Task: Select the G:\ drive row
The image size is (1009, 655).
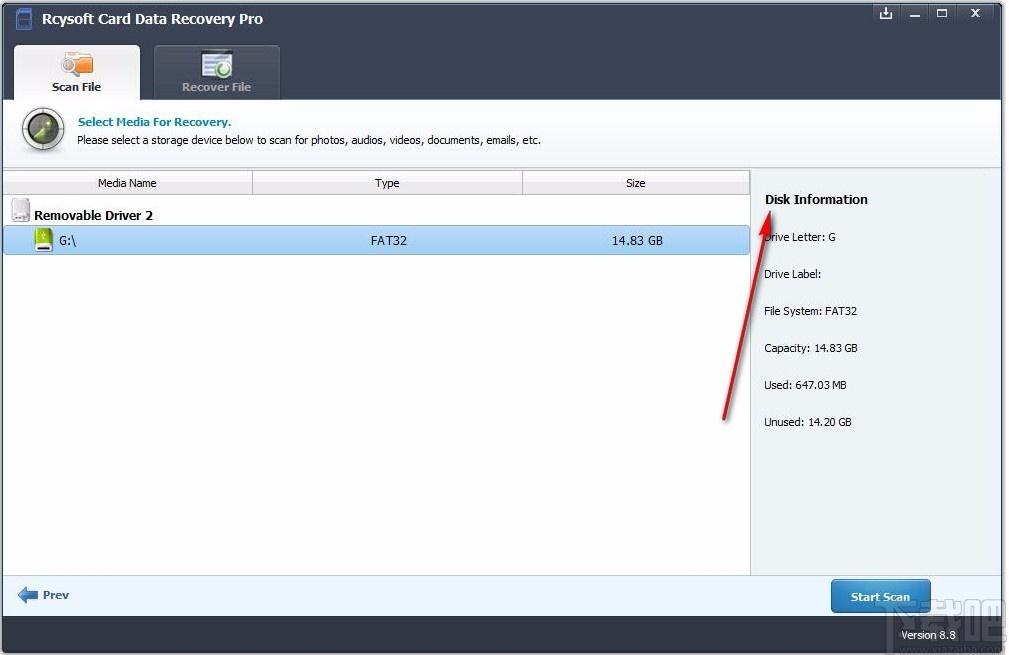Action: [x=376, y=240]
